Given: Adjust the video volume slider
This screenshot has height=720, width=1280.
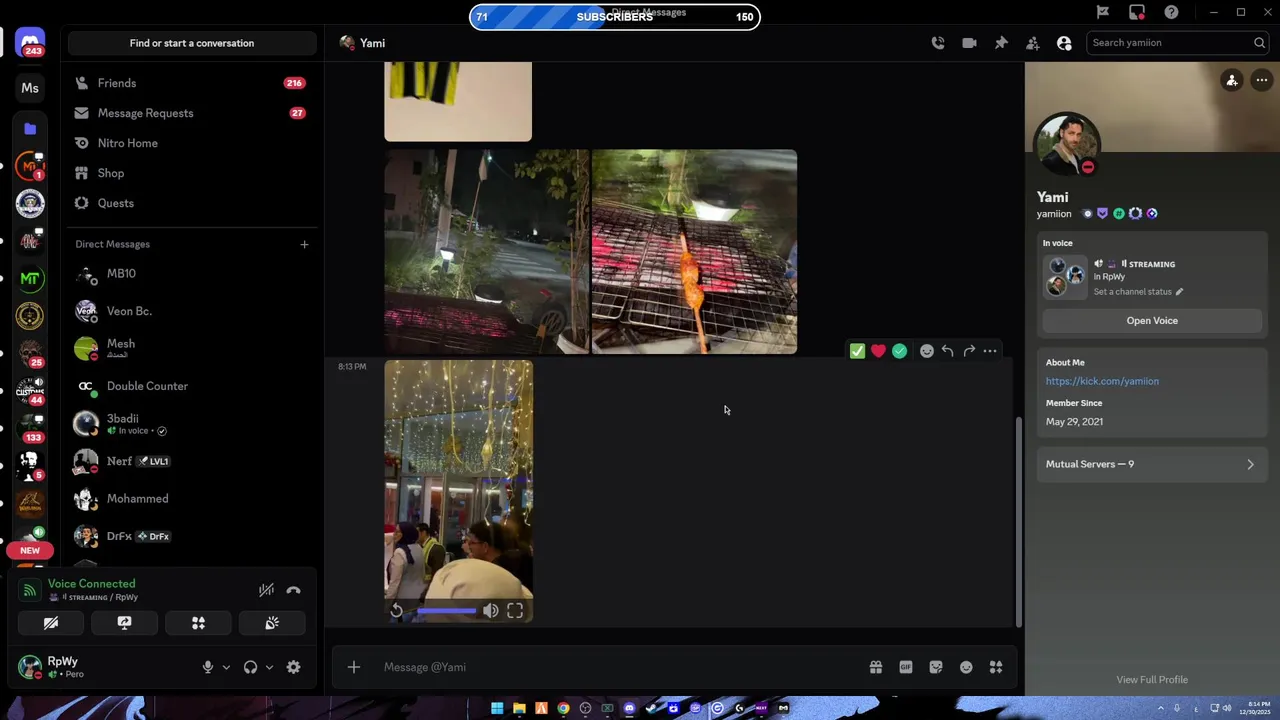Looking at the screenshot, I should coord(447,611).
